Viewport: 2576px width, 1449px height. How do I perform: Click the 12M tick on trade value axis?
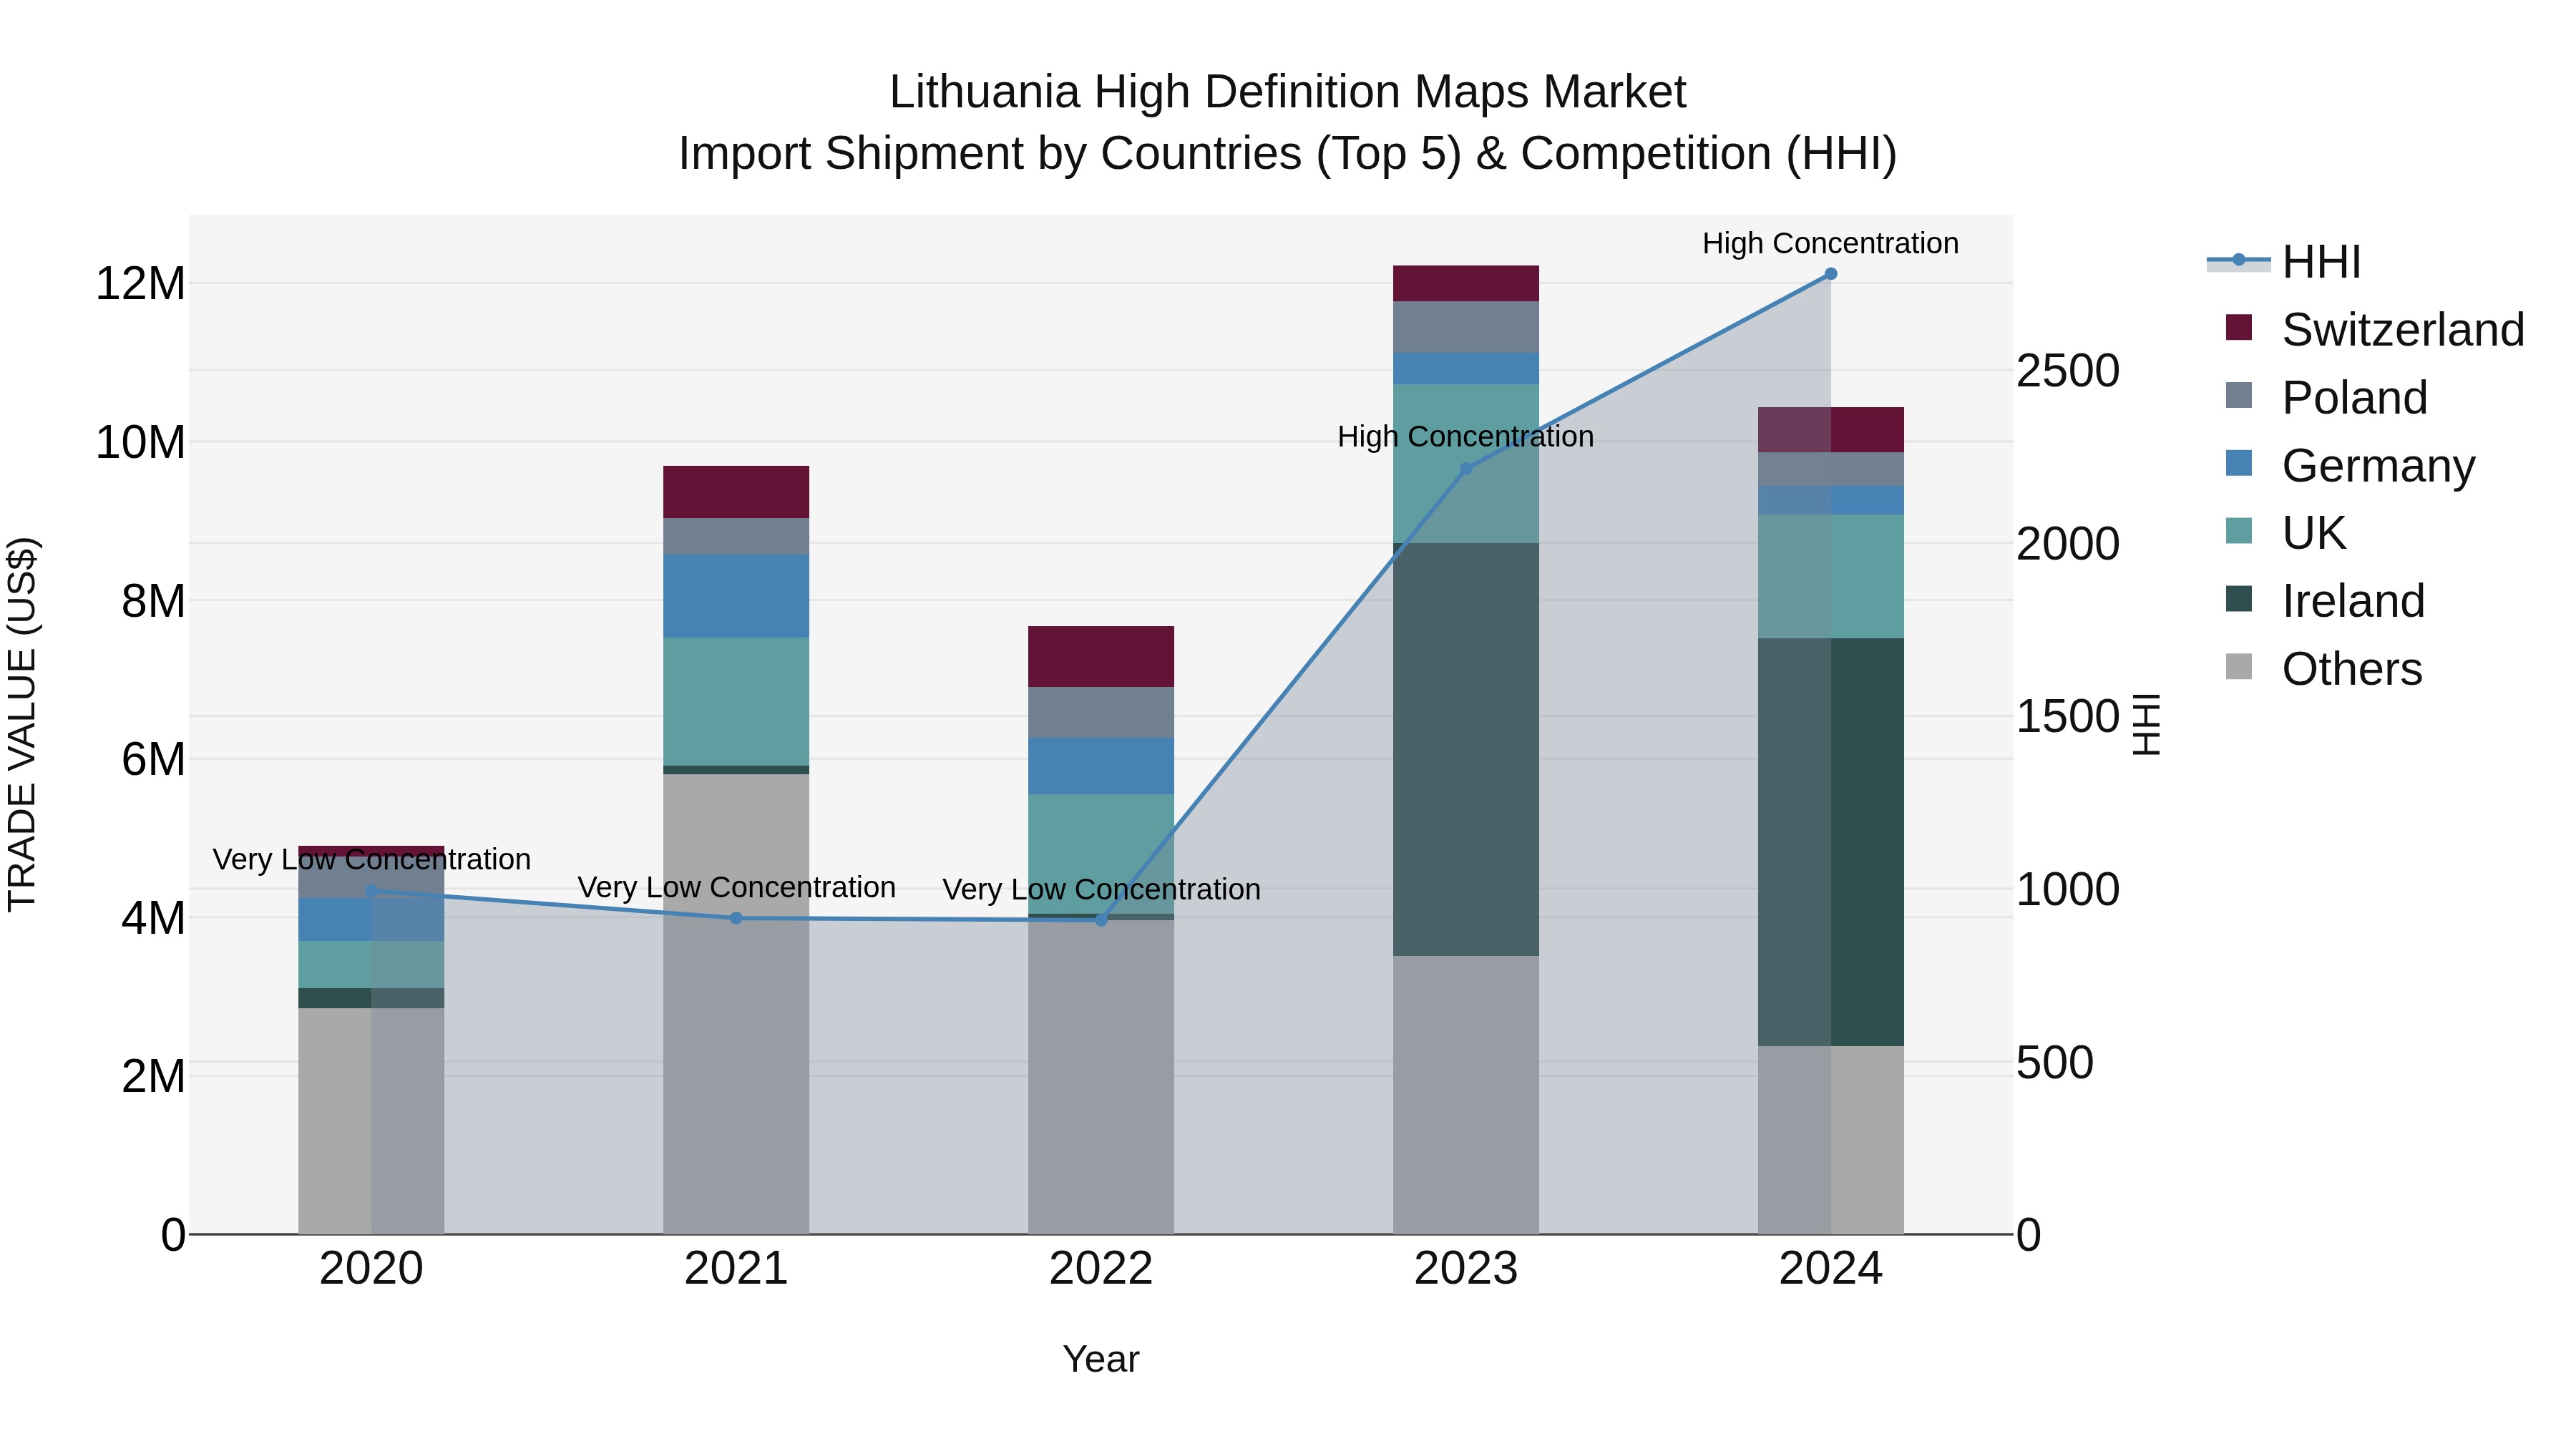(140, 284)
